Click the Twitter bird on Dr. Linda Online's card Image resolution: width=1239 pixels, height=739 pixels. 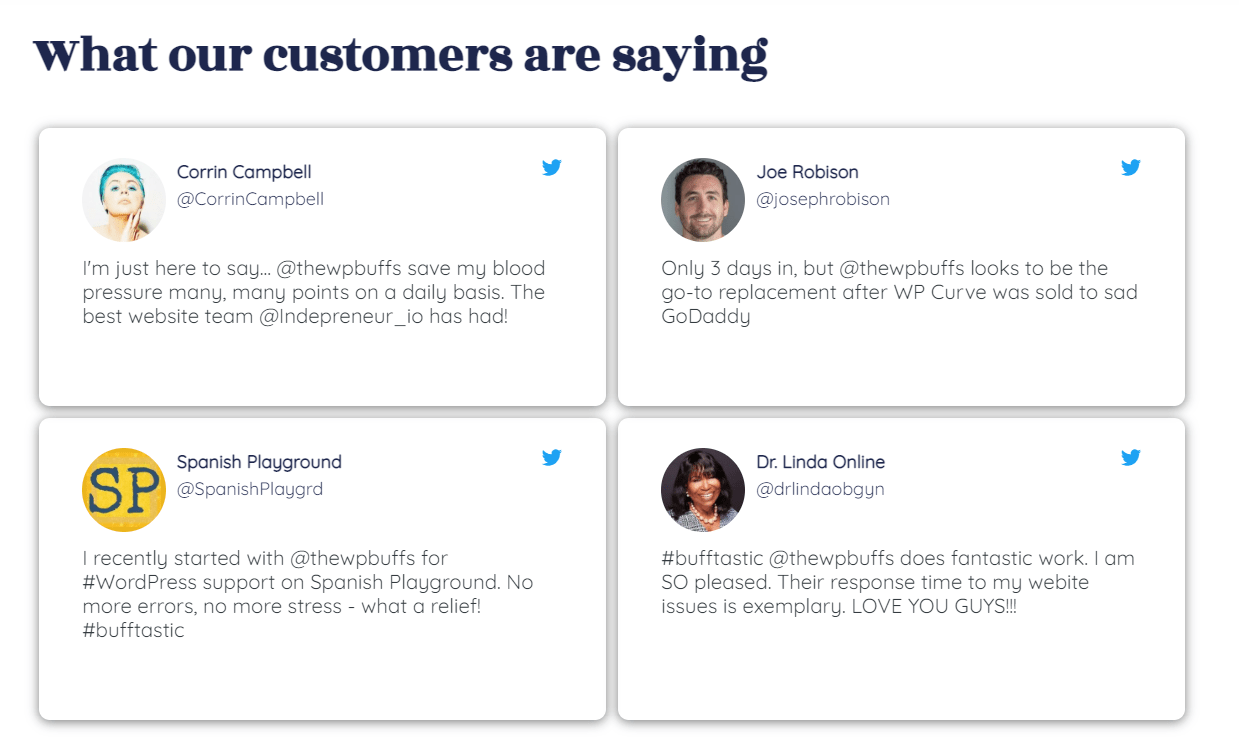1131,458
